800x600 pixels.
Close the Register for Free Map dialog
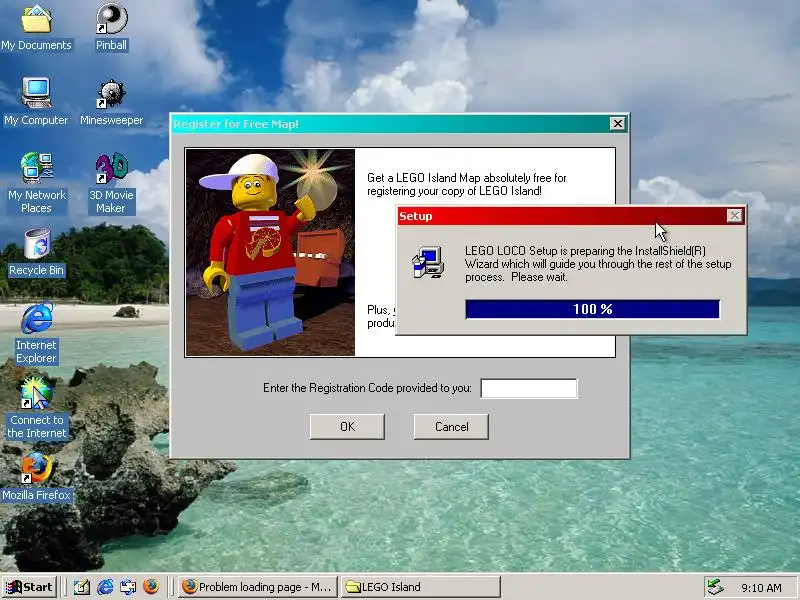pos(617,123)
